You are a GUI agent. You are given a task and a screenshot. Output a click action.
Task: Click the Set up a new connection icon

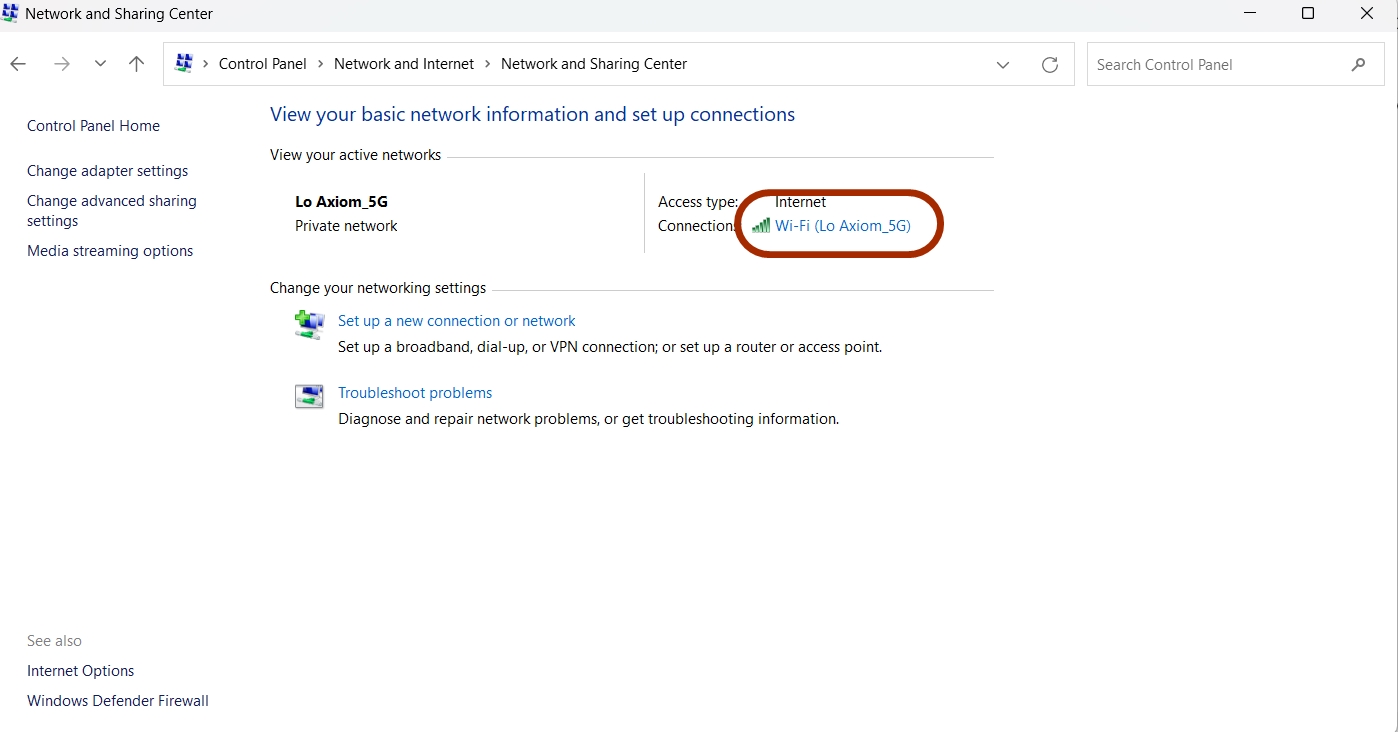click(309, 324)
